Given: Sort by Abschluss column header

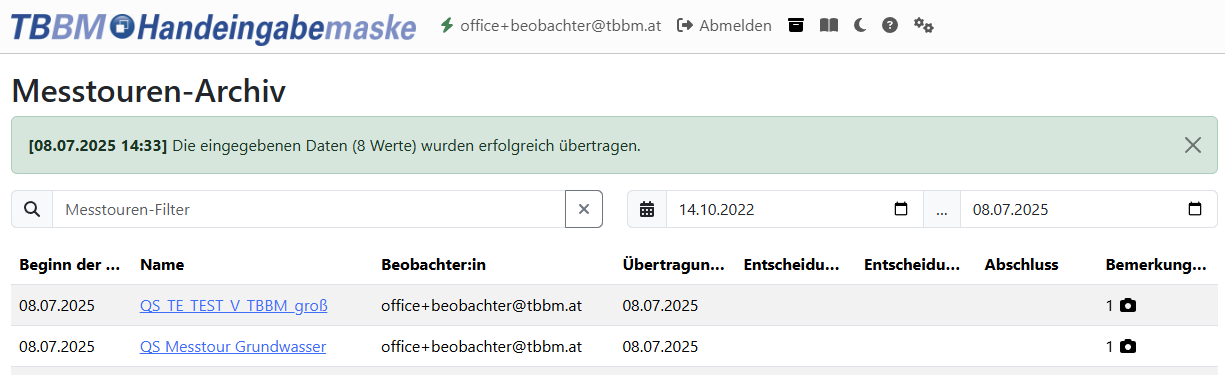Looking at the screenshot, I should (x=1021, y=265).
